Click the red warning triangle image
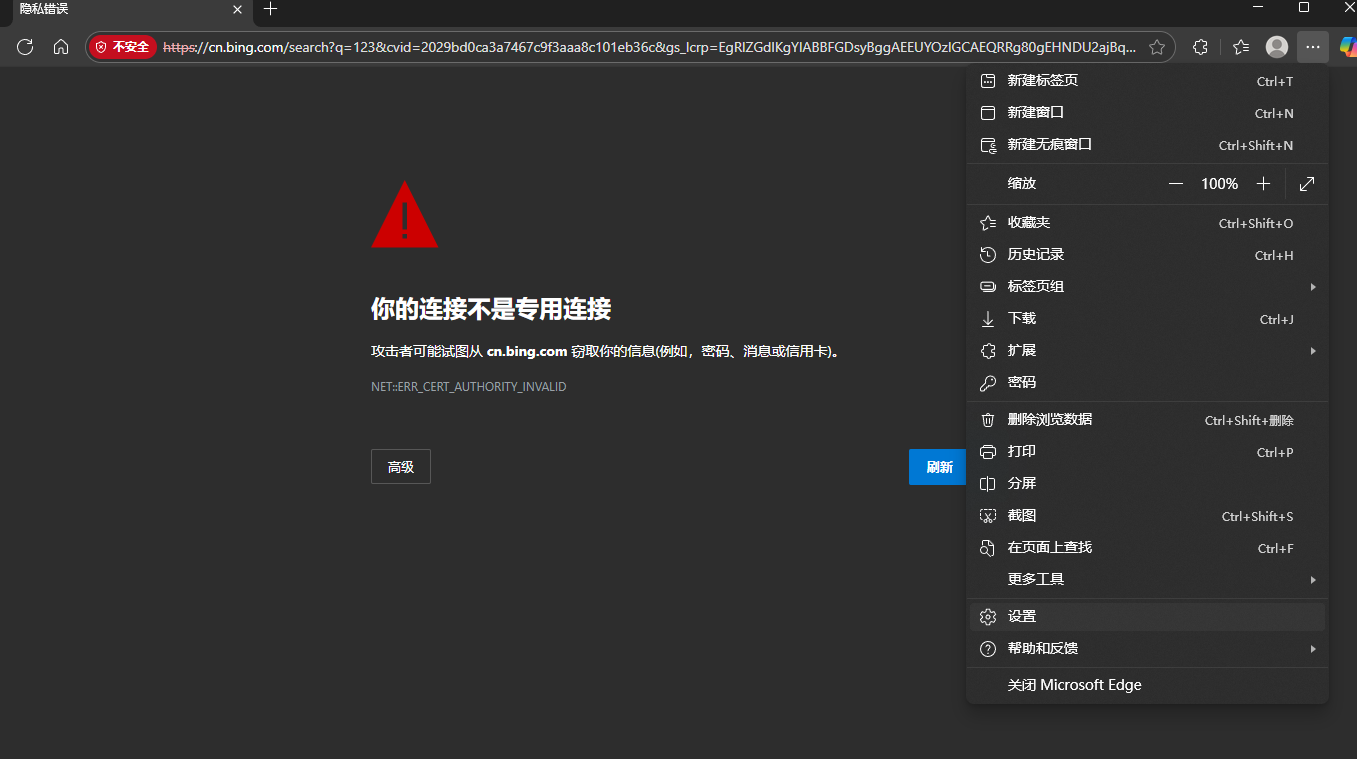Image resolution: width=1357 pixels, height=759 pixels. (x=404, y=214)
